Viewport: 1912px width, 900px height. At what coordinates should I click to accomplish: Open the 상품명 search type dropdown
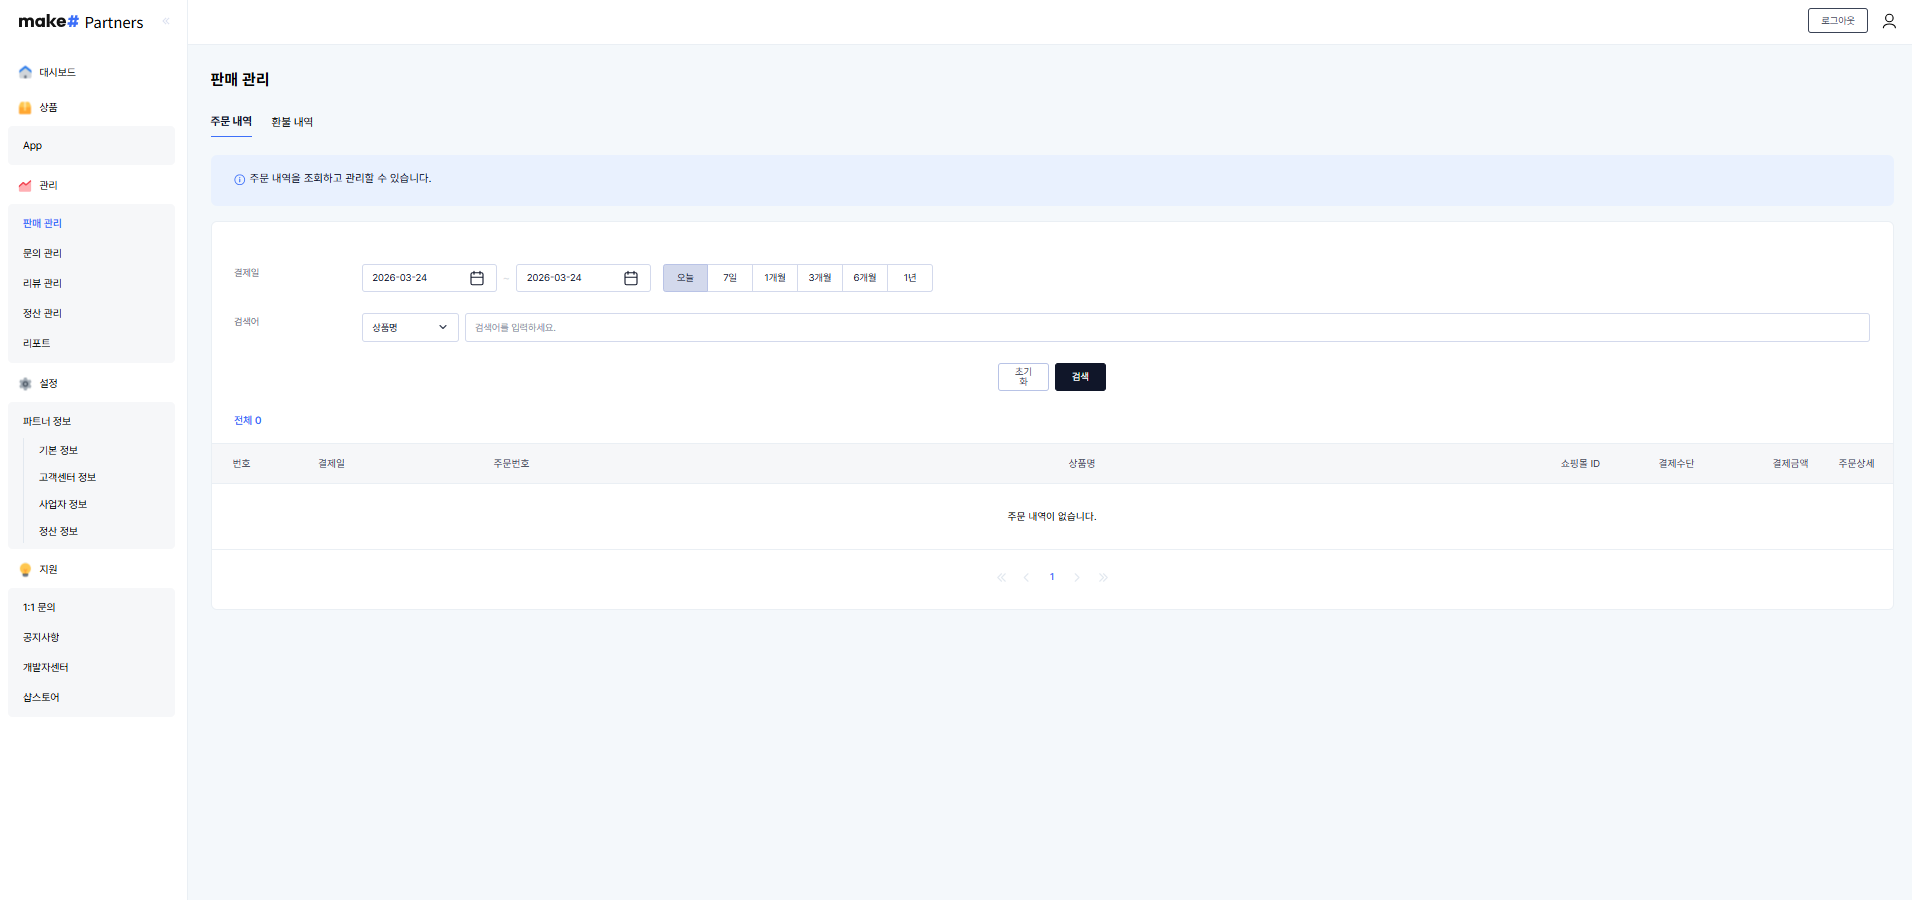point(410,328)
